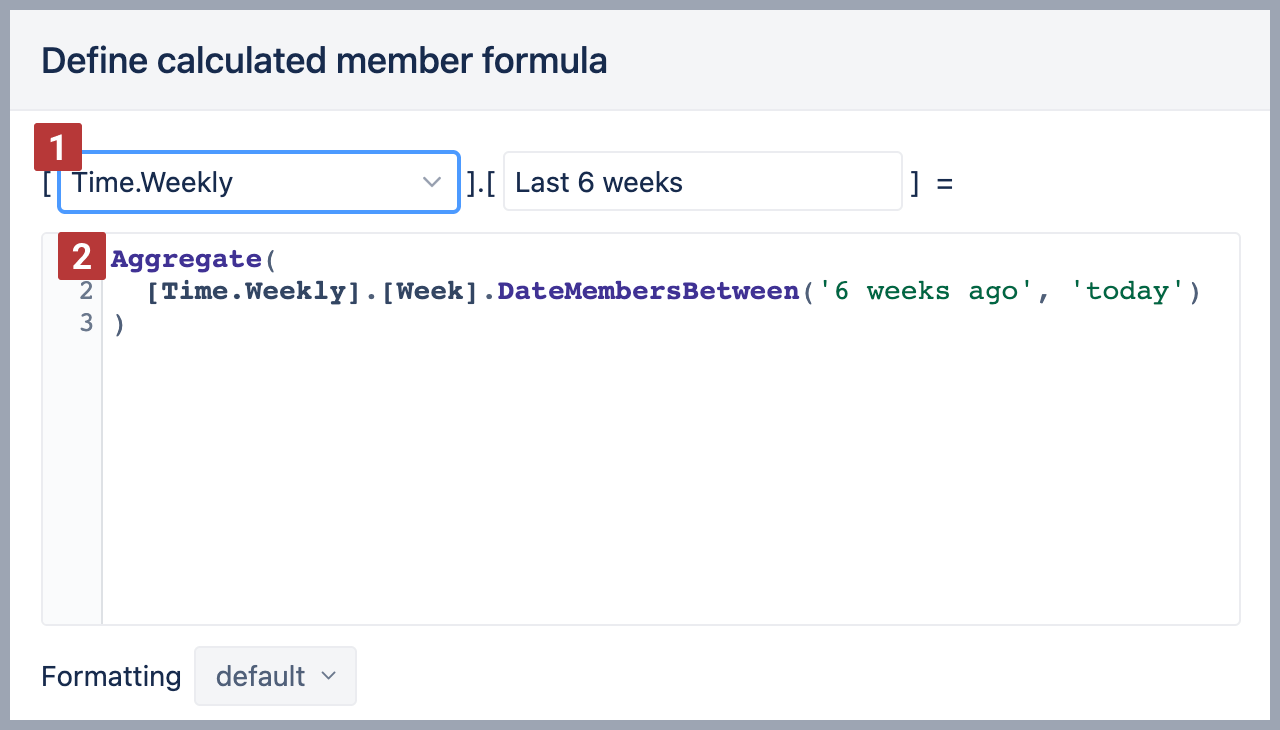The image size is (1280, 730).
Task: Click the 'Formatting' label
Action: (111, 677)
